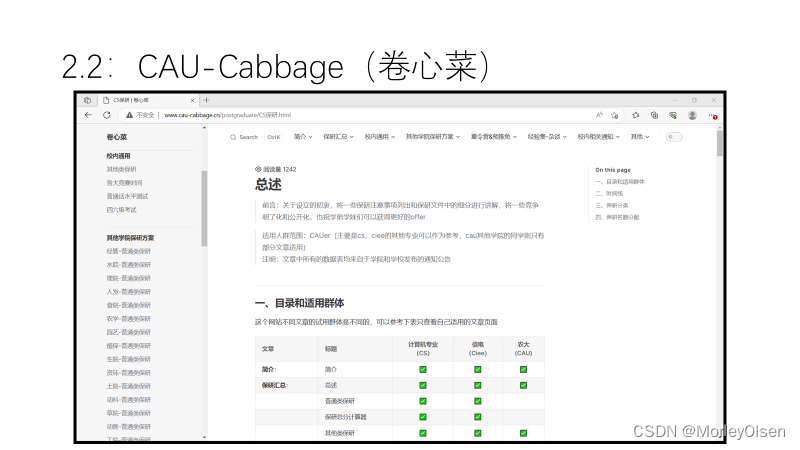This screenshot has height=450, width=800.
Task: Click 保研总分计算器 link in the table
Action: coord(345,417)
